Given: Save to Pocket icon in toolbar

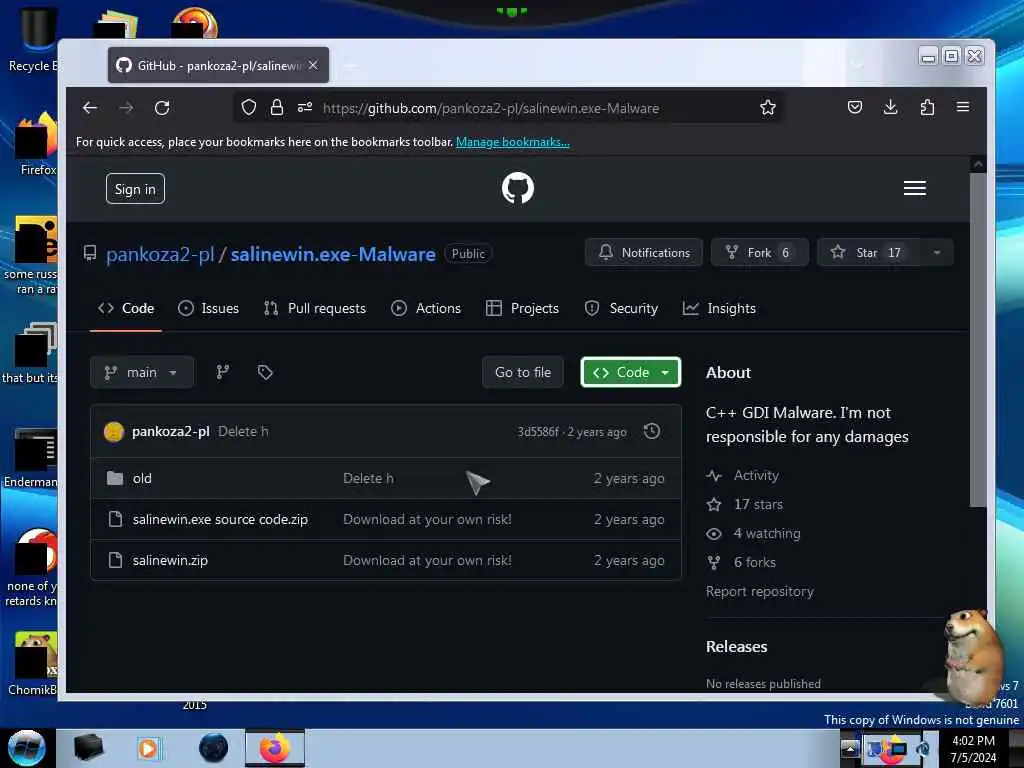Looking at the screenshot, I should coord(855,107).
